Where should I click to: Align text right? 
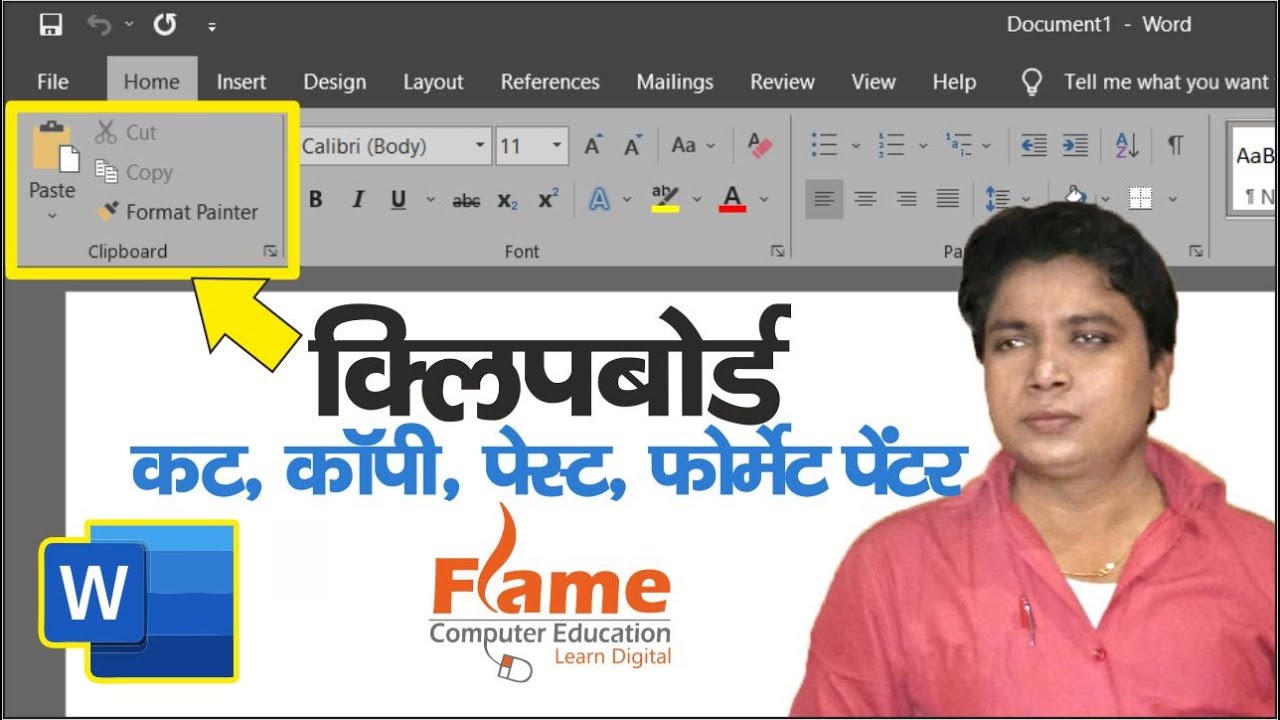click(906, 199)
